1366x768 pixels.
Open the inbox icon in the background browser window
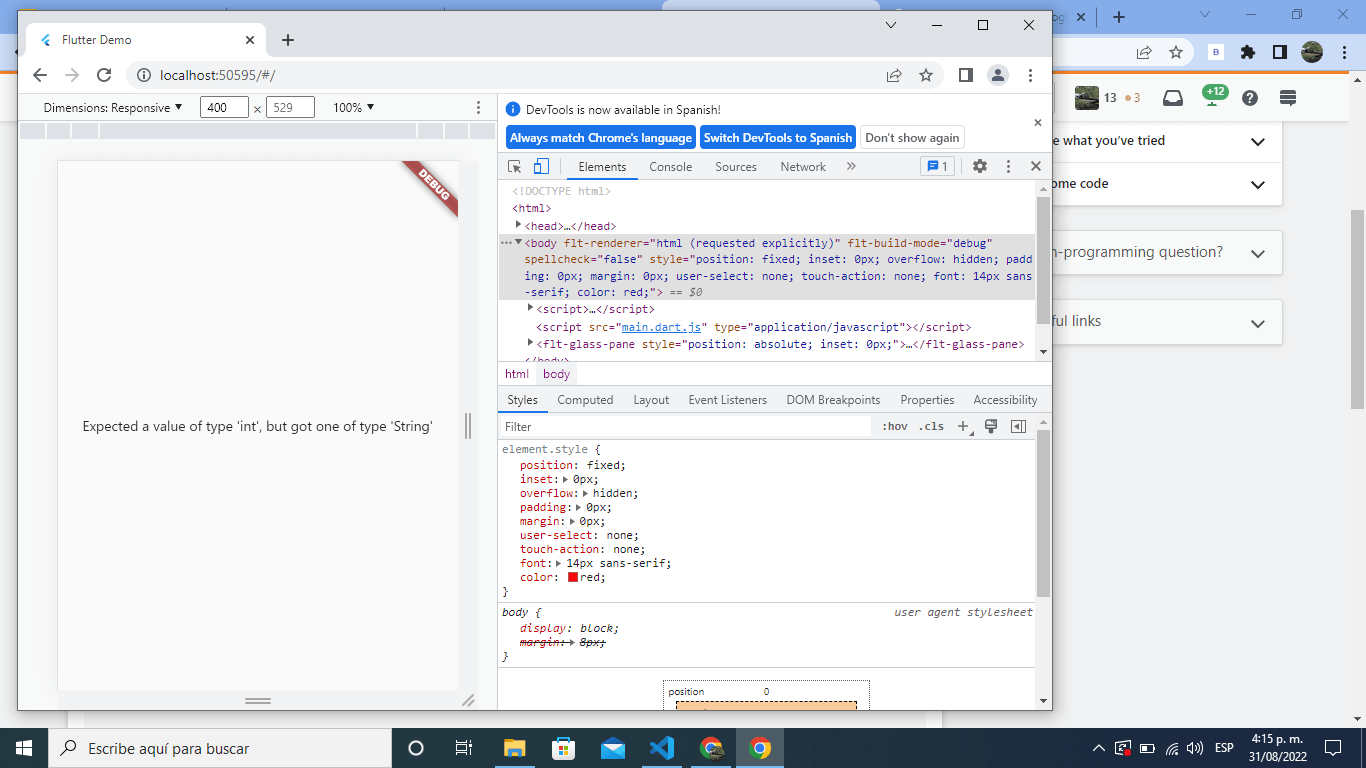coord(1173,97)
